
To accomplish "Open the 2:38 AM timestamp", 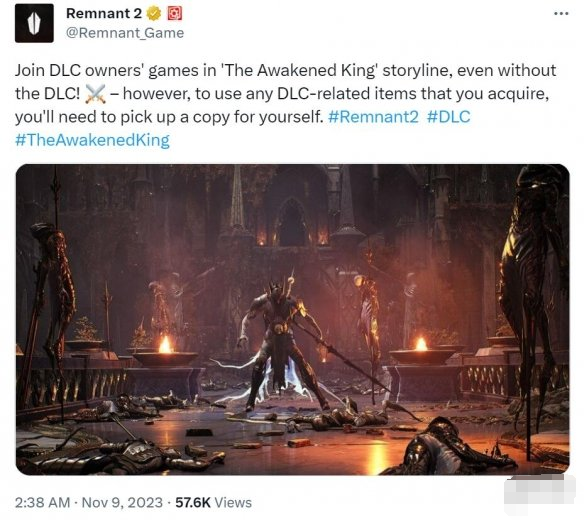I will 42,502.
